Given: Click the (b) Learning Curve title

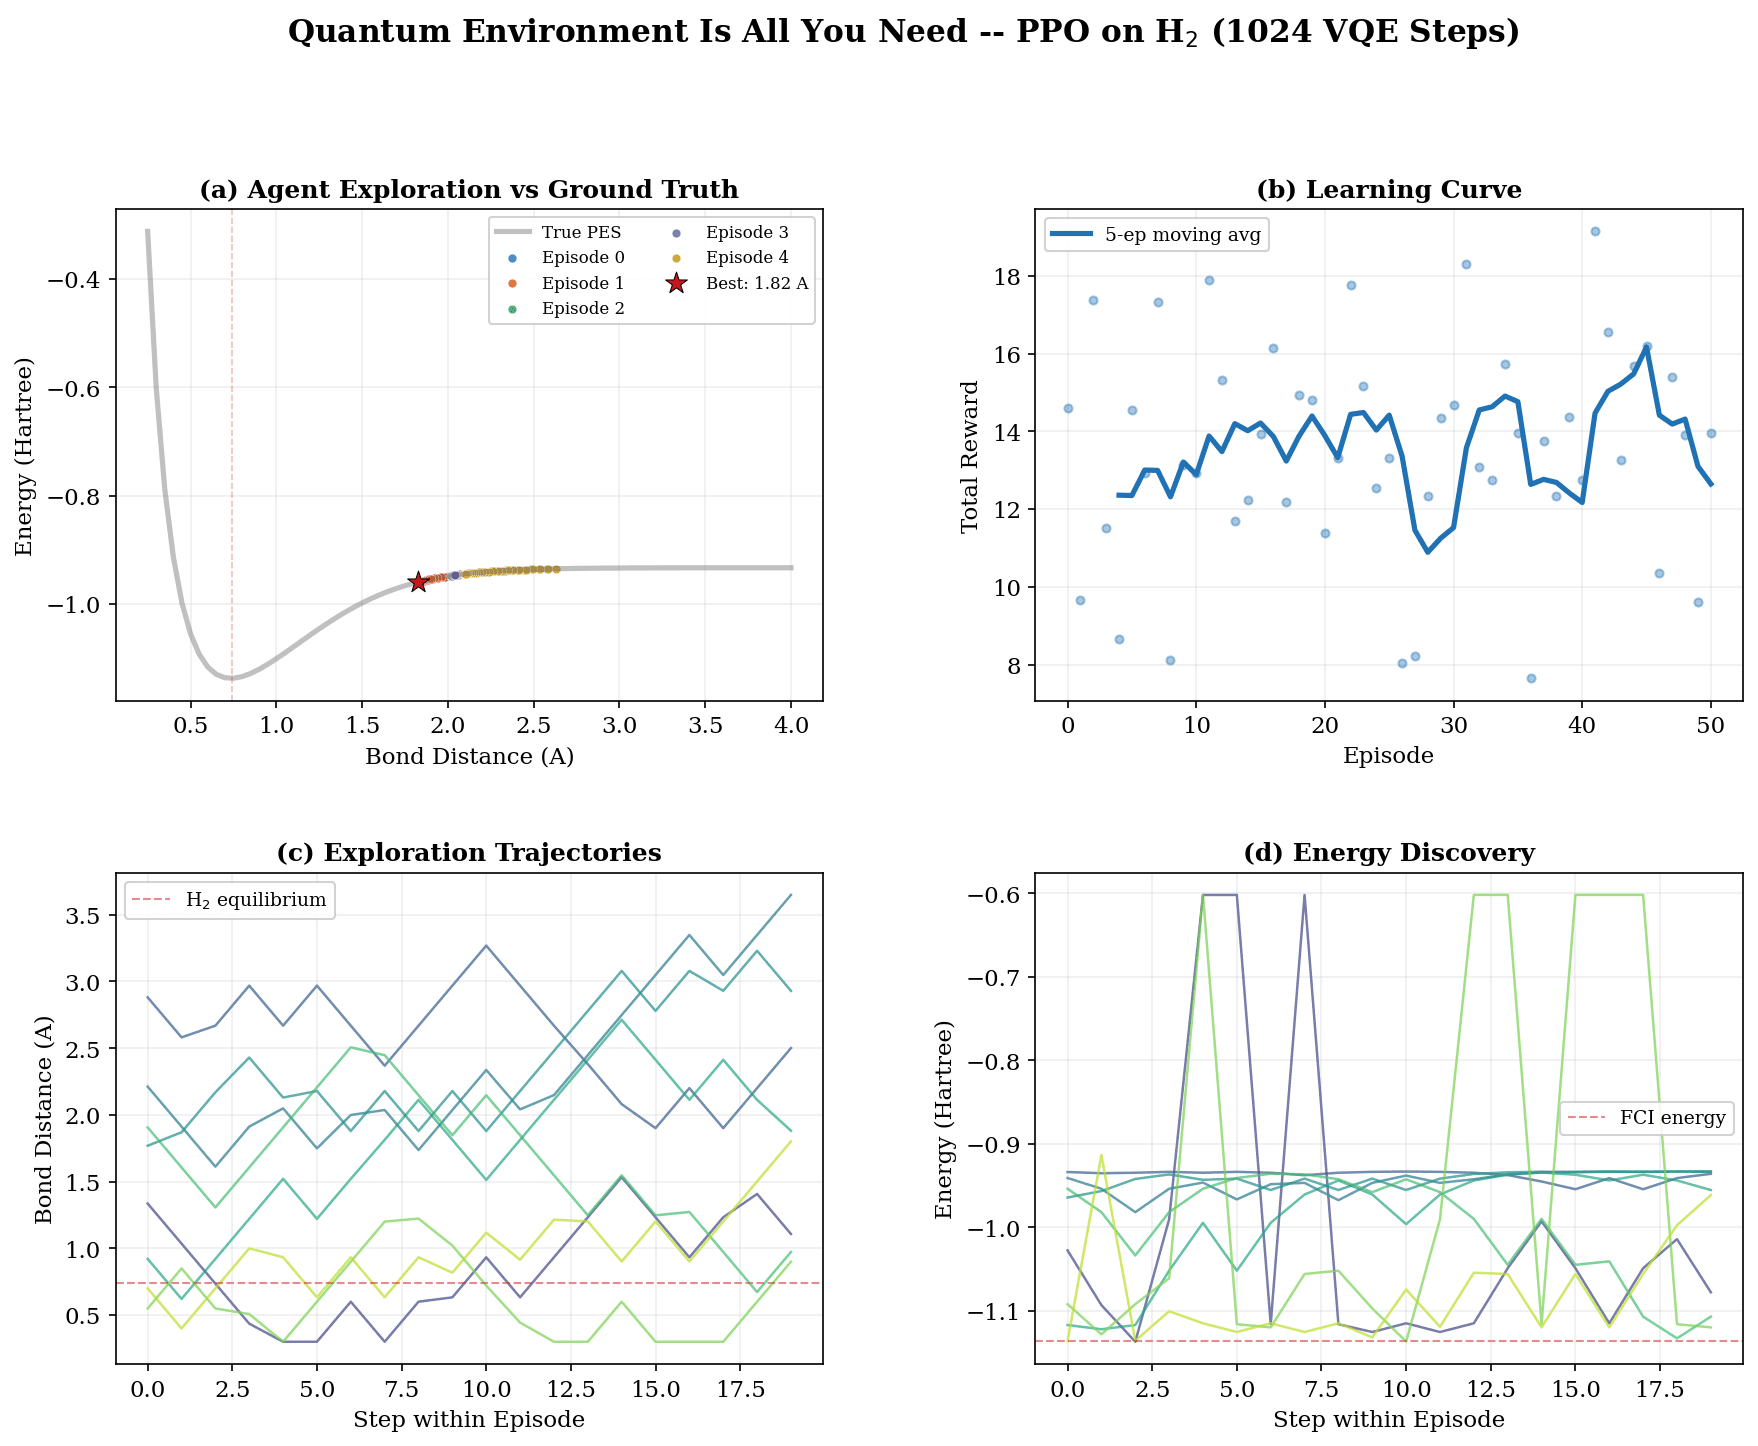Looking at the screenshot, I should (1389, 190).
